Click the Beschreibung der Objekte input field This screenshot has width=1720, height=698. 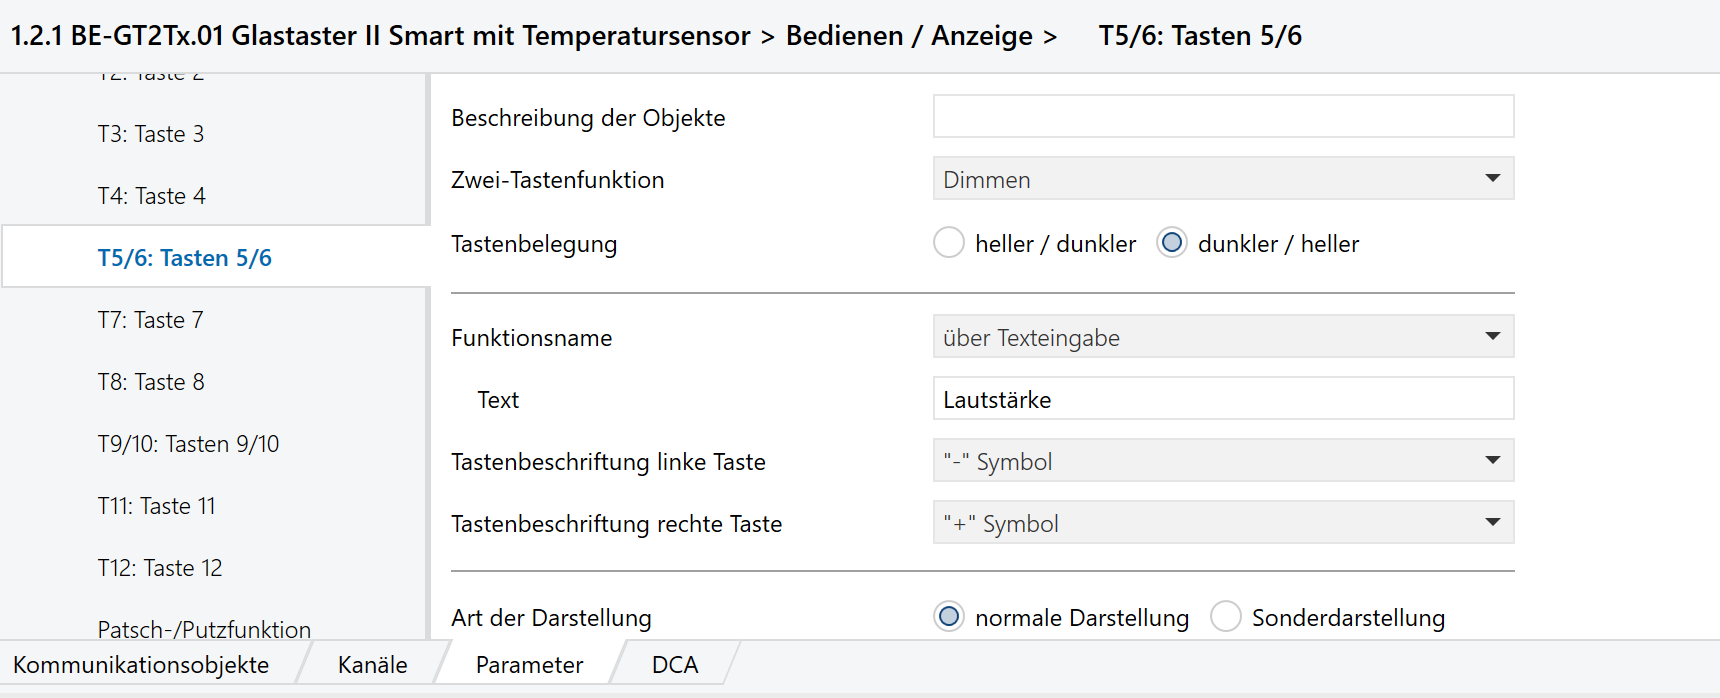click(x=1222, y=117)
